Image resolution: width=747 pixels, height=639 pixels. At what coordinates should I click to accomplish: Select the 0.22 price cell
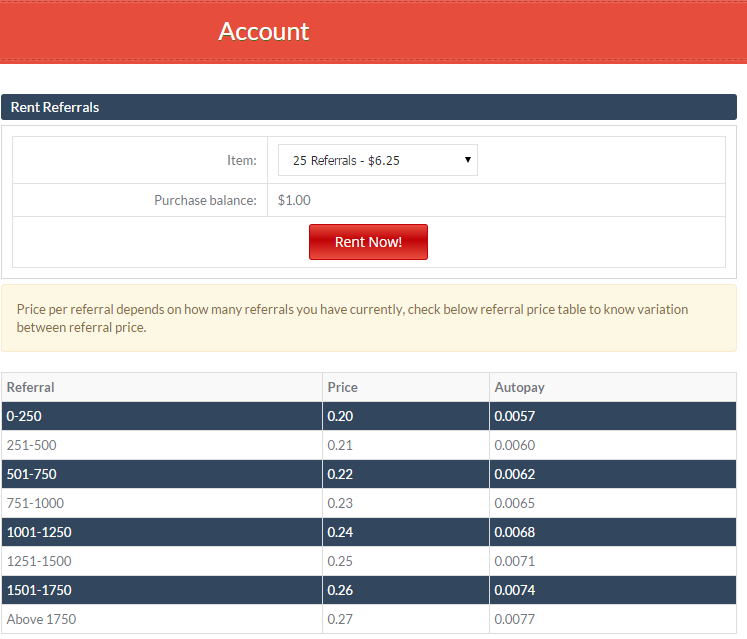[x=406, y=474]
